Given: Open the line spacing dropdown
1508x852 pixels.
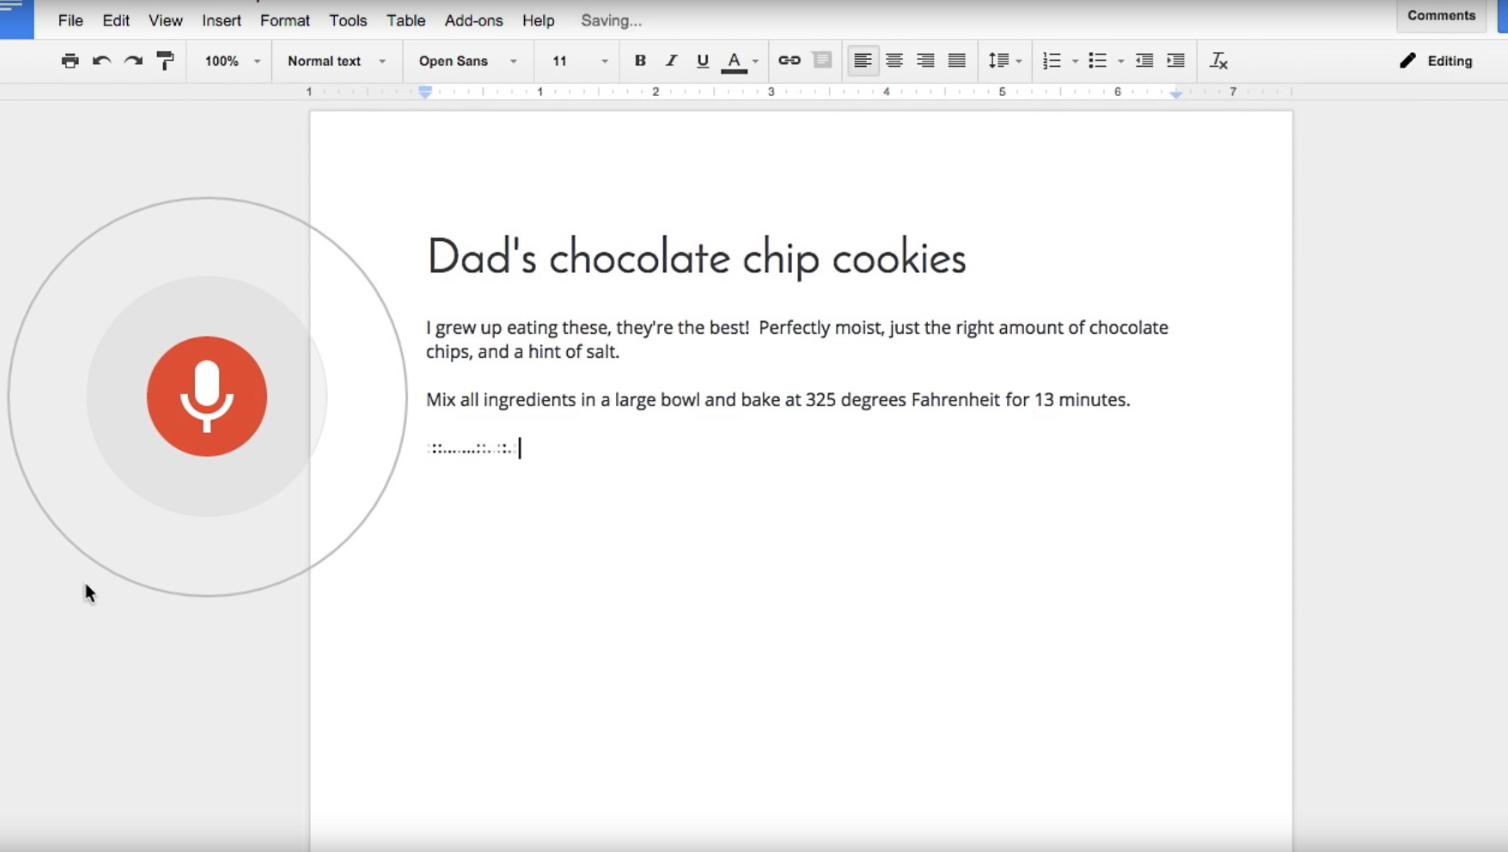Looking at the screenshot, I should [x=1003, y=61].
